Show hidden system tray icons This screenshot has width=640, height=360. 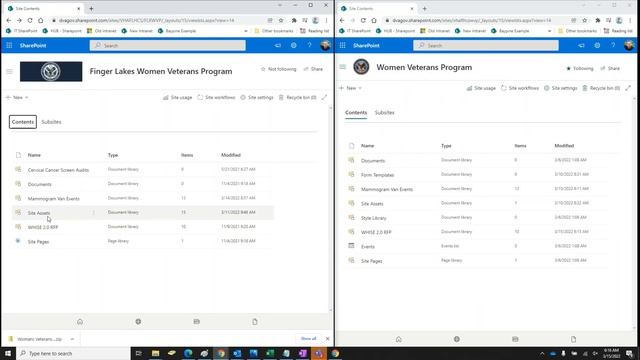[x=542, y=353]
